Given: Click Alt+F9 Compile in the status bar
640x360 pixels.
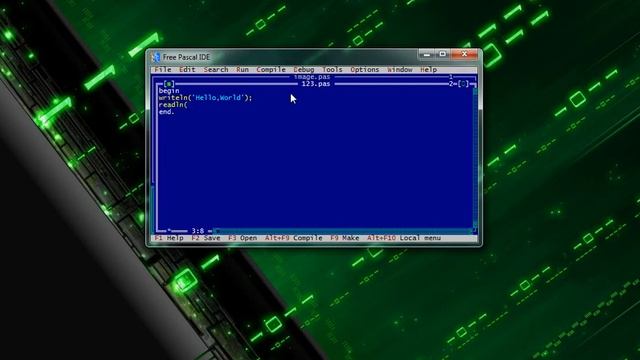Looking at the screenshot, I should tap(293, 238).
